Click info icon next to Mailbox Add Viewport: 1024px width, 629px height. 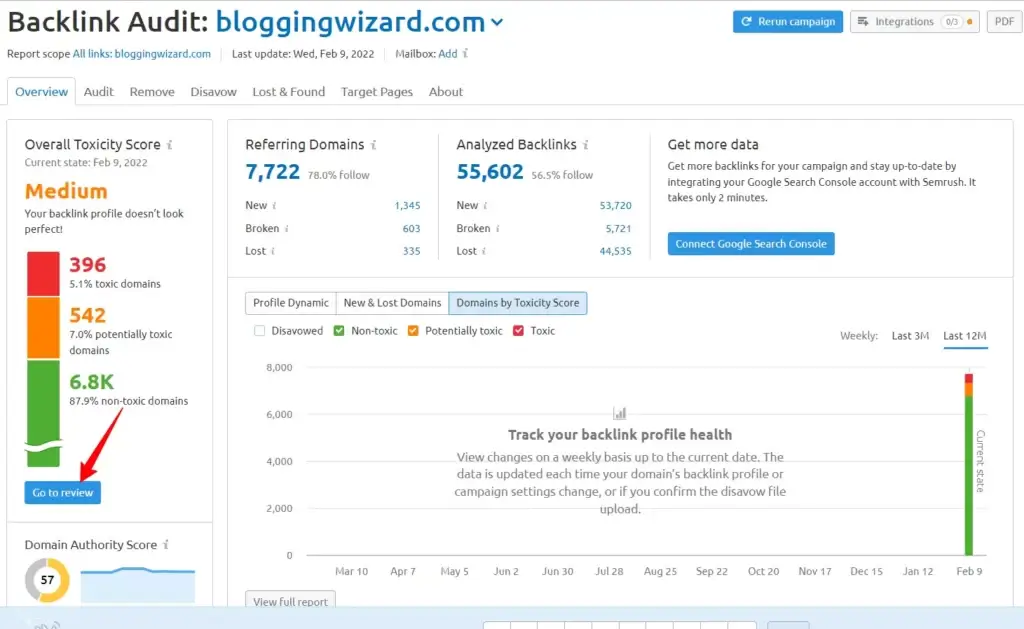[x=466, y=54]
